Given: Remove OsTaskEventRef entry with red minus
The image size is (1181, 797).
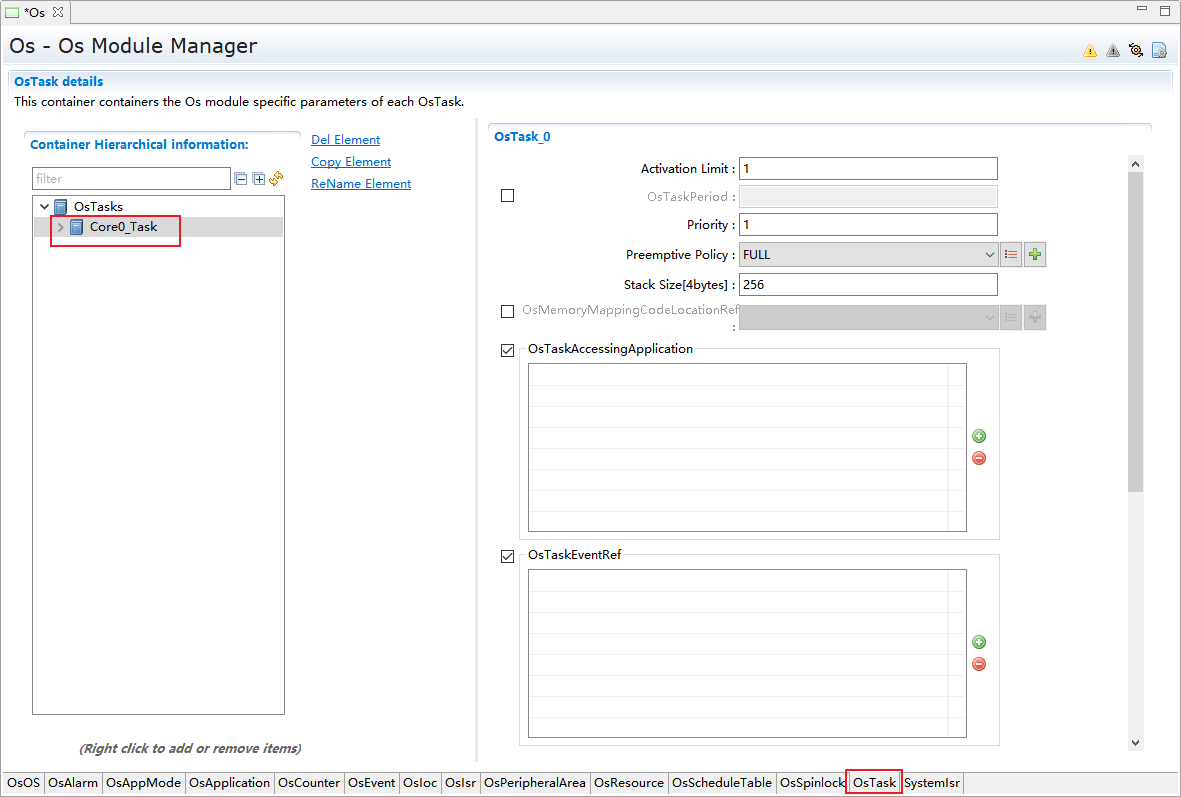Looking at the screenshot, I should [x=979, y=664].
